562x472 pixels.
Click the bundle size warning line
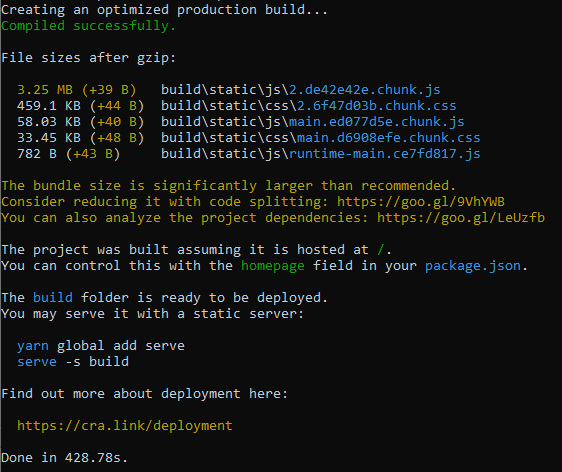[x=228, y=186]
